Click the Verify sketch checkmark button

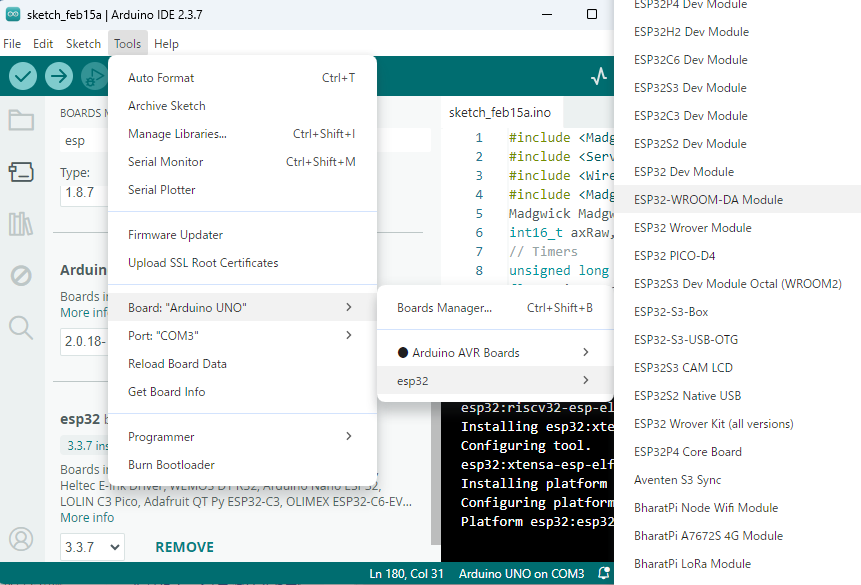[23, 76]
